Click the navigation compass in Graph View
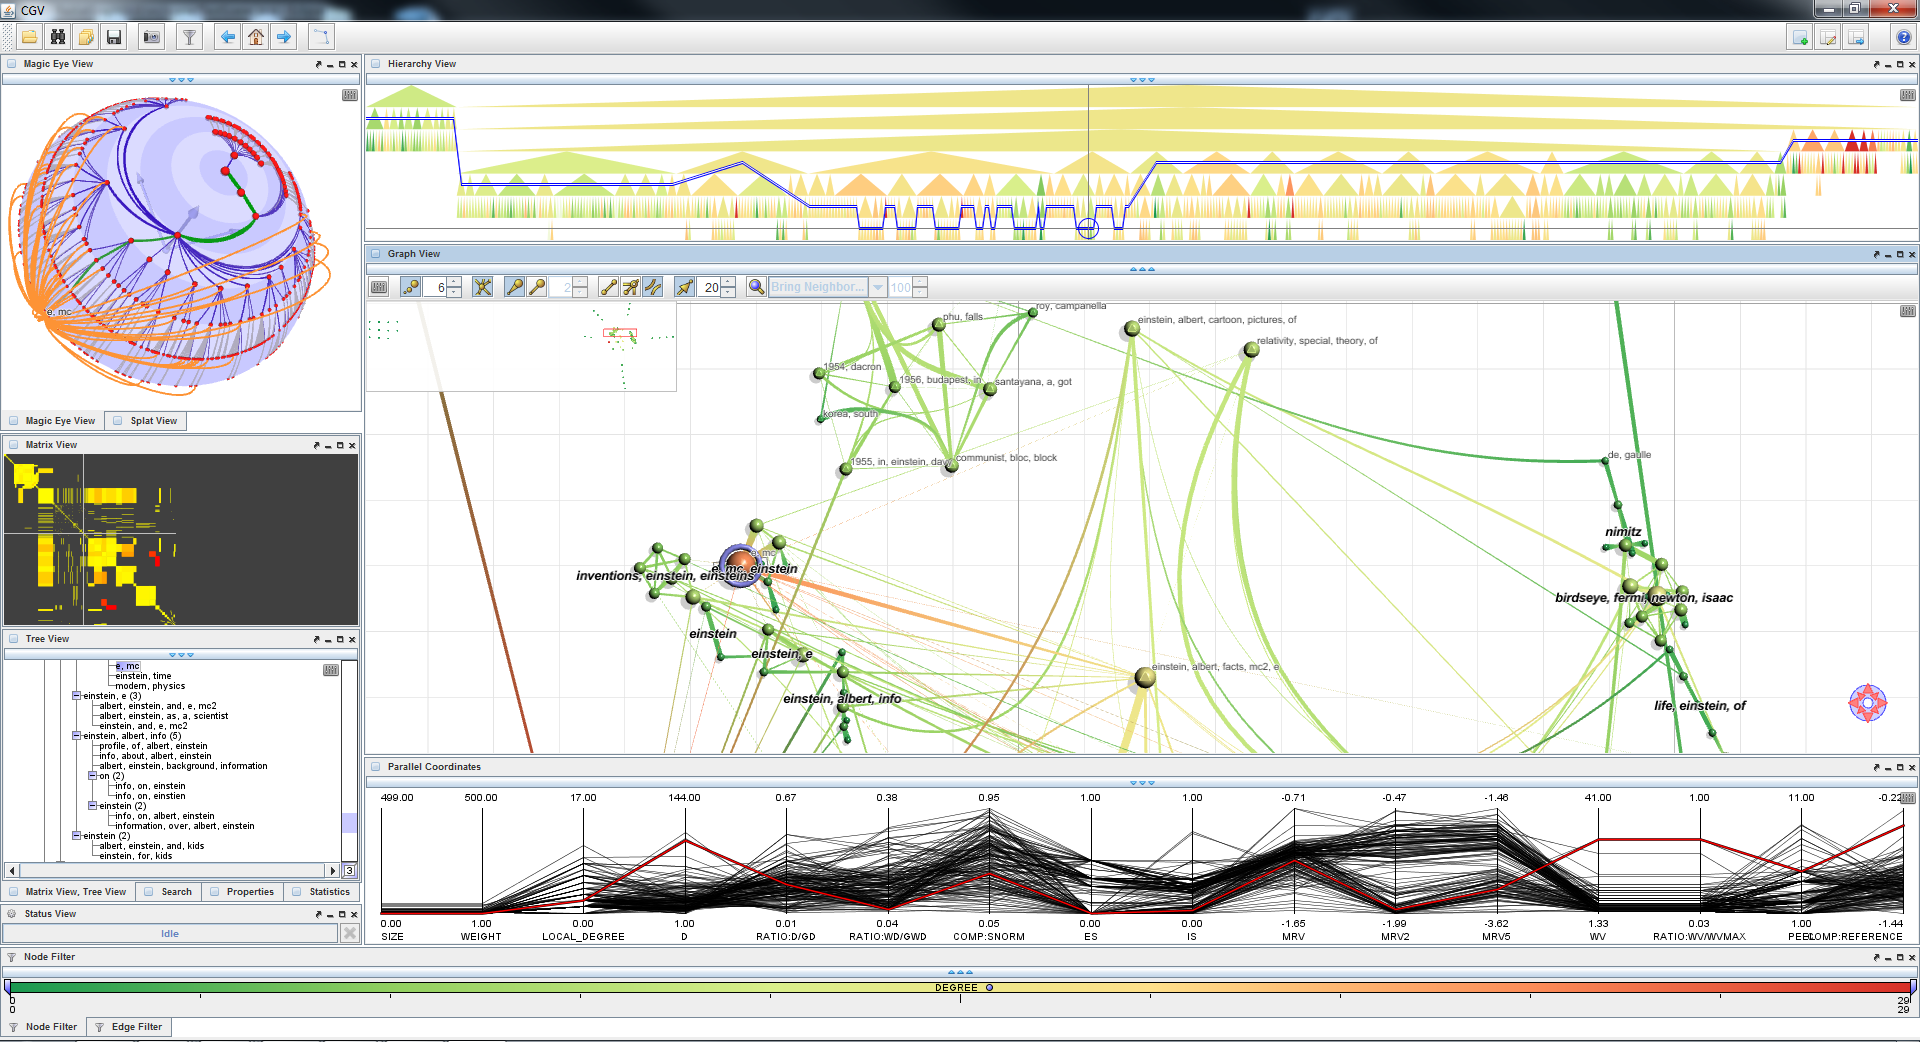The width and height of the screenshot is (1920, 1042). 1867,703
